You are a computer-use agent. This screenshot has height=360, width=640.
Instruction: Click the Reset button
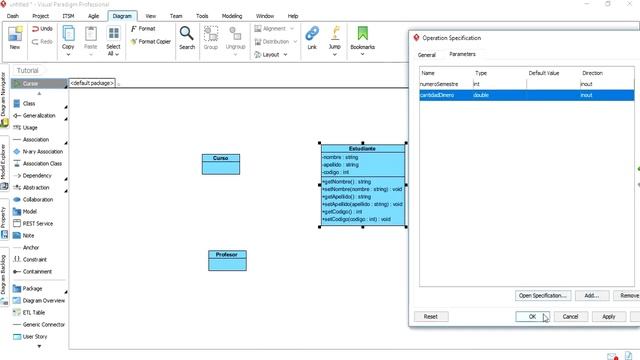(431, 317)
